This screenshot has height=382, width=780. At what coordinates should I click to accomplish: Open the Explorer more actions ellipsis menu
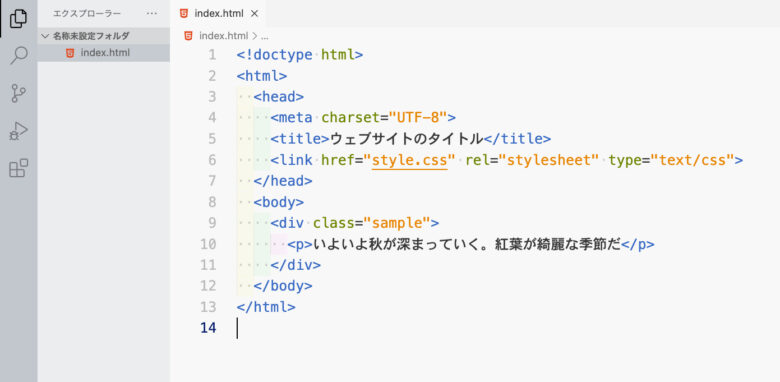pos(152,14)
